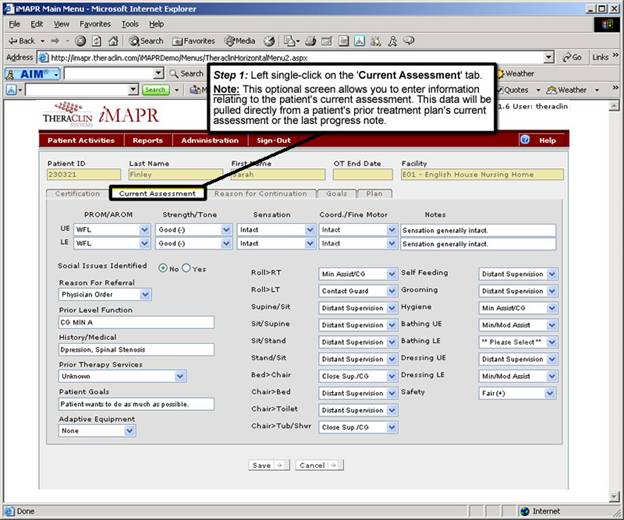Click the Patient Goals text field
Screen dimensions: 624x520
pos(136,404)
